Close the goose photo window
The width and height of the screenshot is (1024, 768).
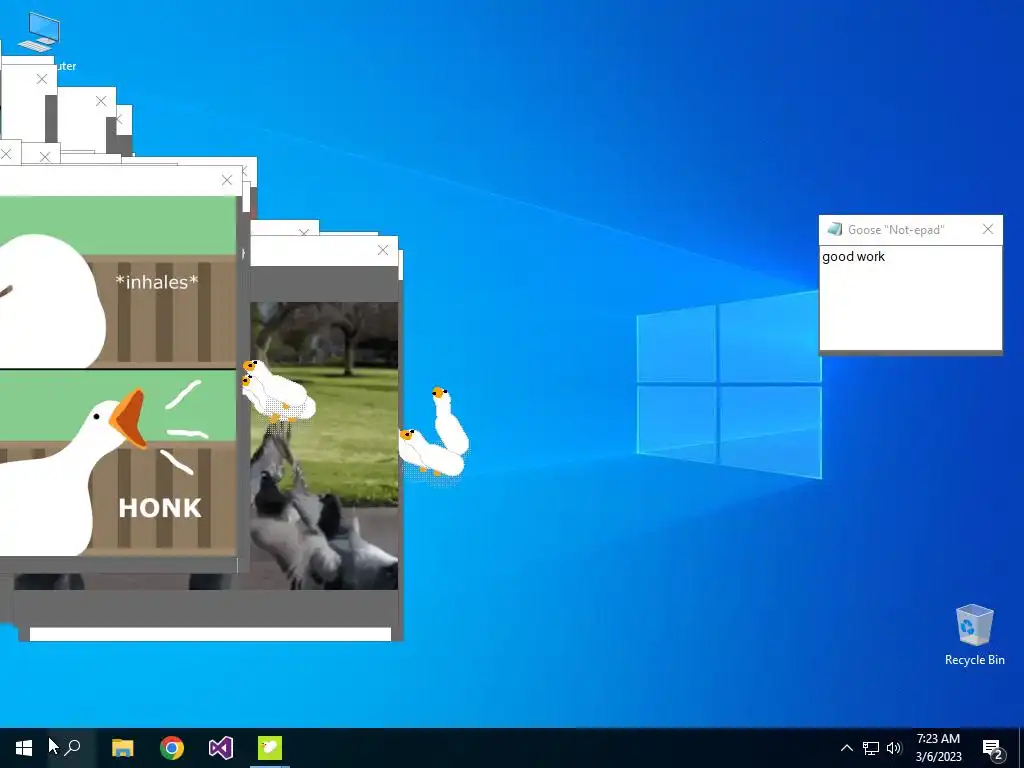[383, 250]
